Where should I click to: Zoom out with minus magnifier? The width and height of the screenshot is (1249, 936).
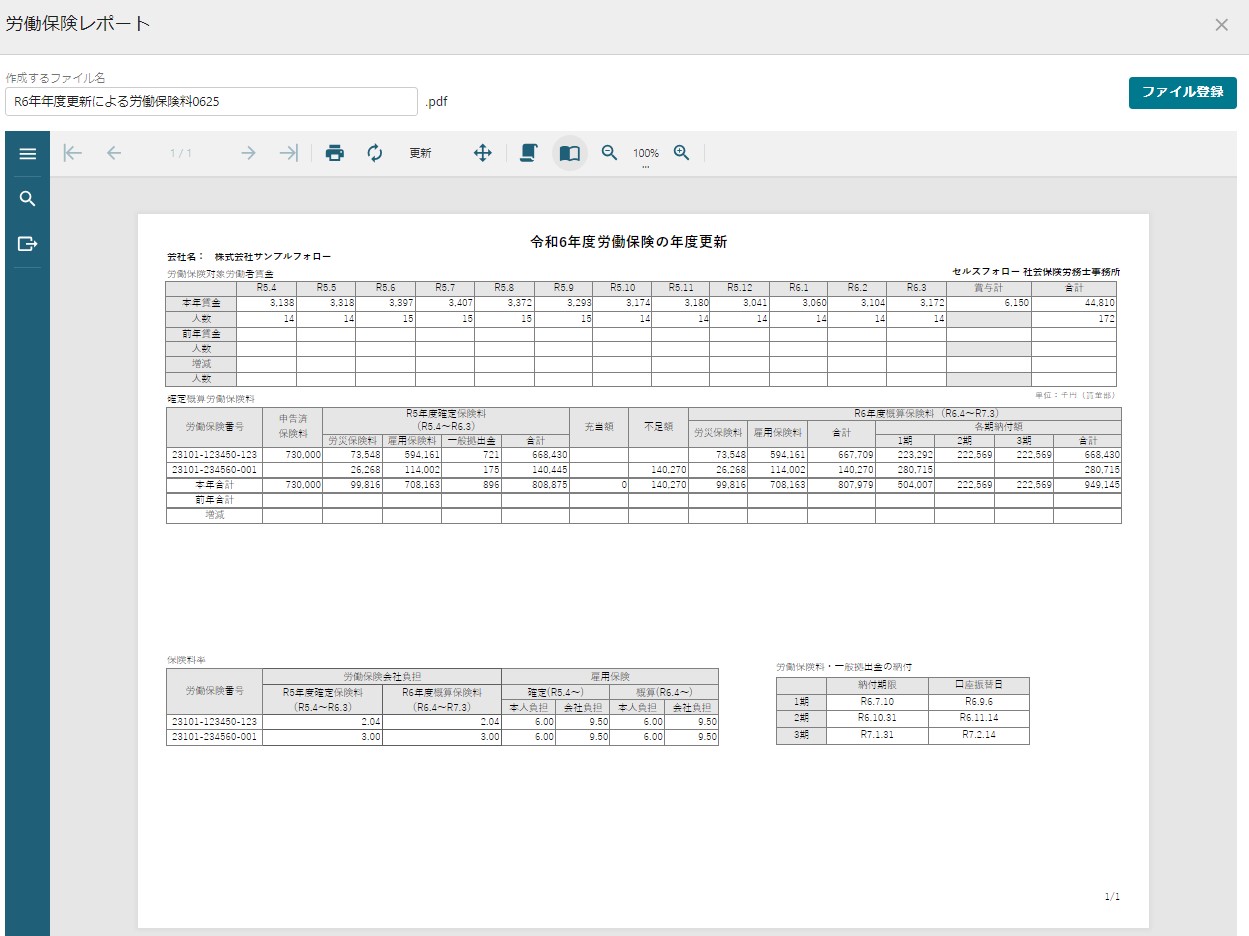(609, 153)
